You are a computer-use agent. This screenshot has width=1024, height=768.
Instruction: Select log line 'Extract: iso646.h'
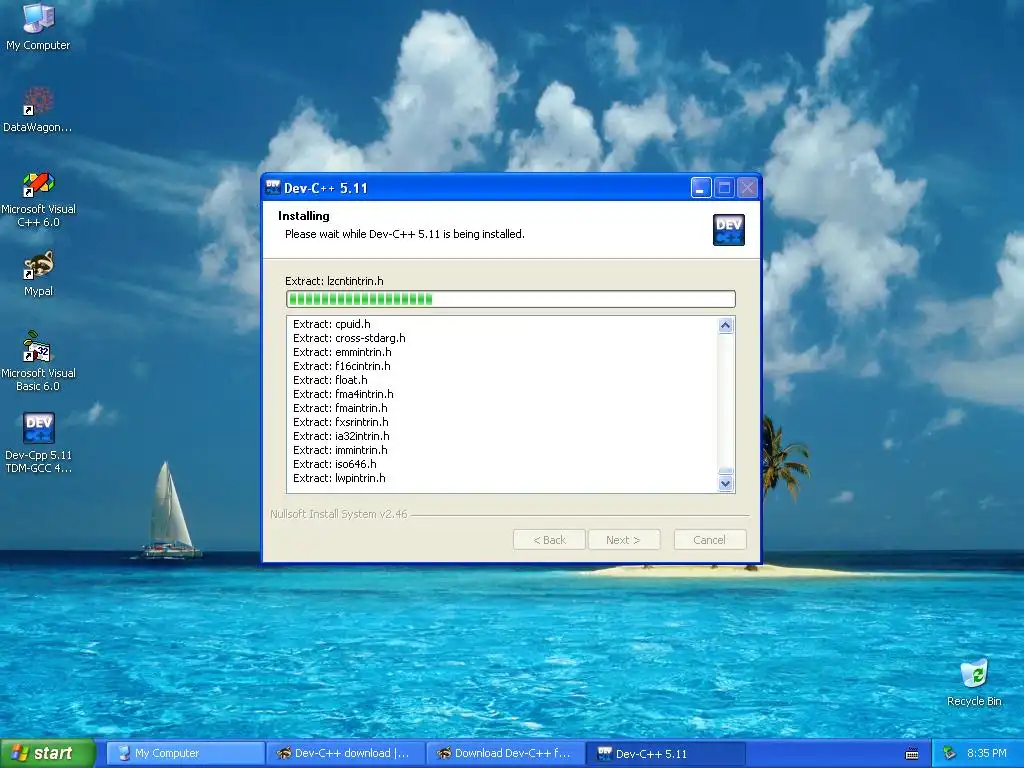point(335,464)
